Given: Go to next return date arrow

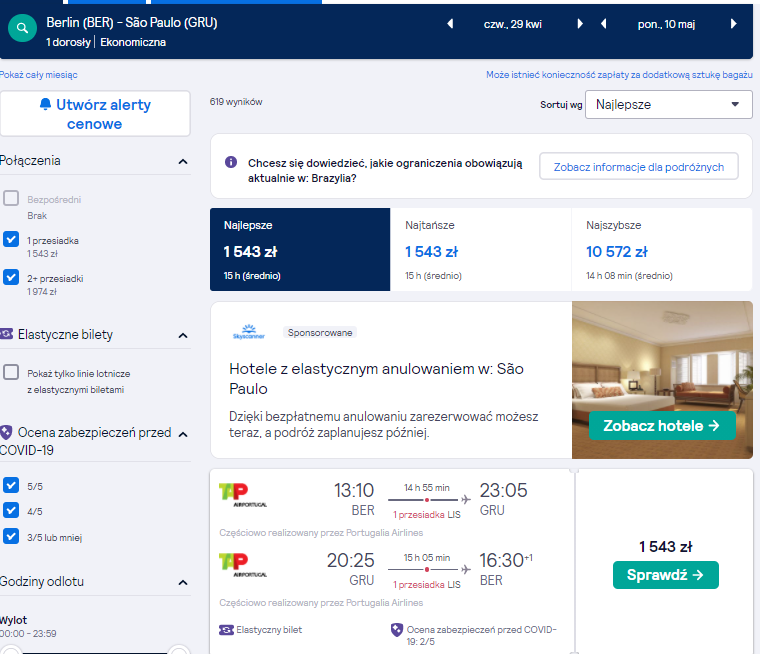Looking at the screenshot, I should click(x=733, y=24).
